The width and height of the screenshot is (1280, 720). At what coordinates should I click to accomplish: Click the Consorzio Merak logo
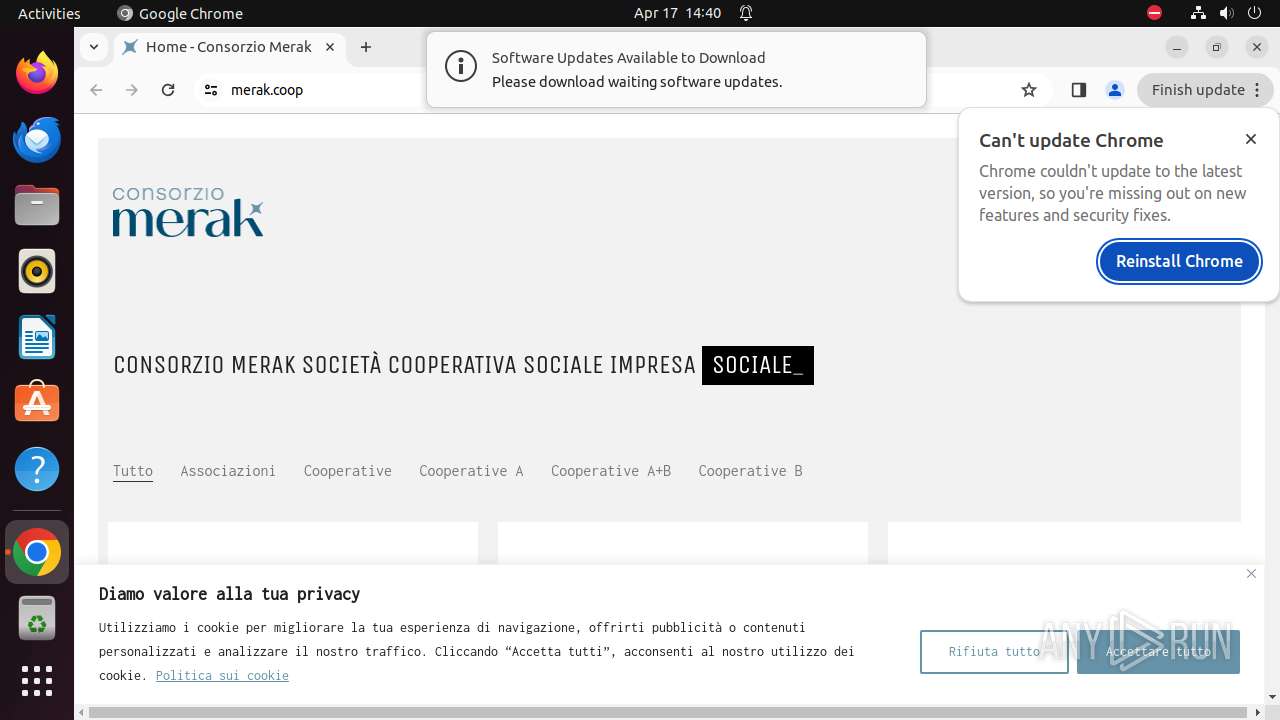(x=188, y=212)
